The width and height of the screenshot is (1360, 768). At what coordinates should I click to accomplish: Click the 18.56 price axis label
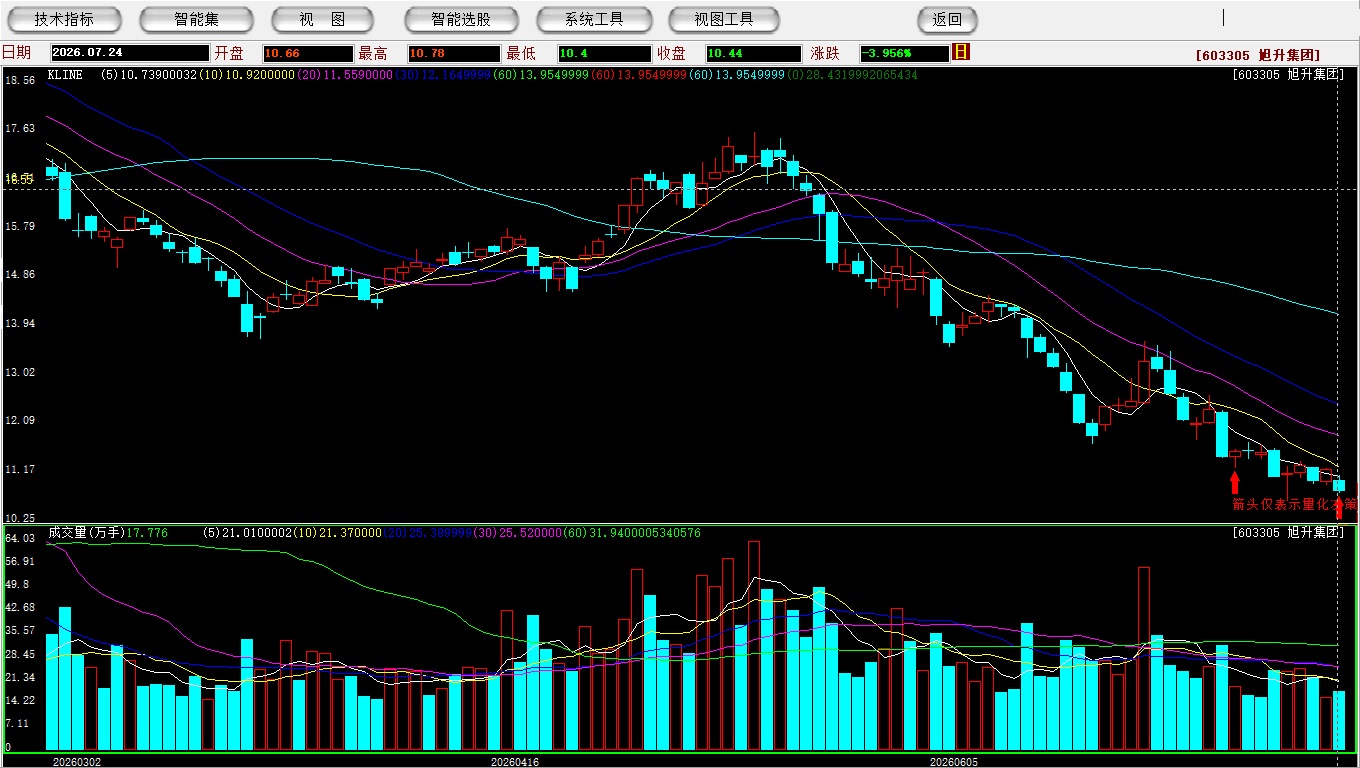tap(20, 80)
